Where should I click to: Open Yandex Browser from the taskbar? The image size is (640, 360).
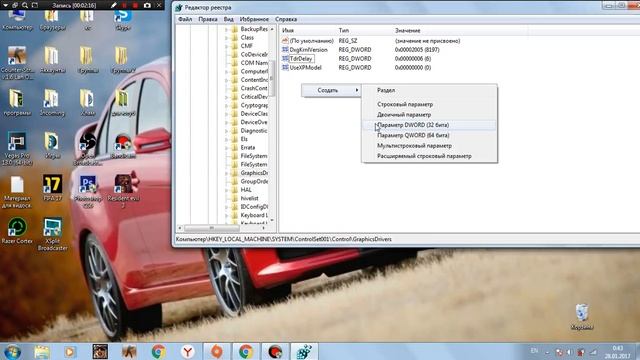[x=187, y=351]
